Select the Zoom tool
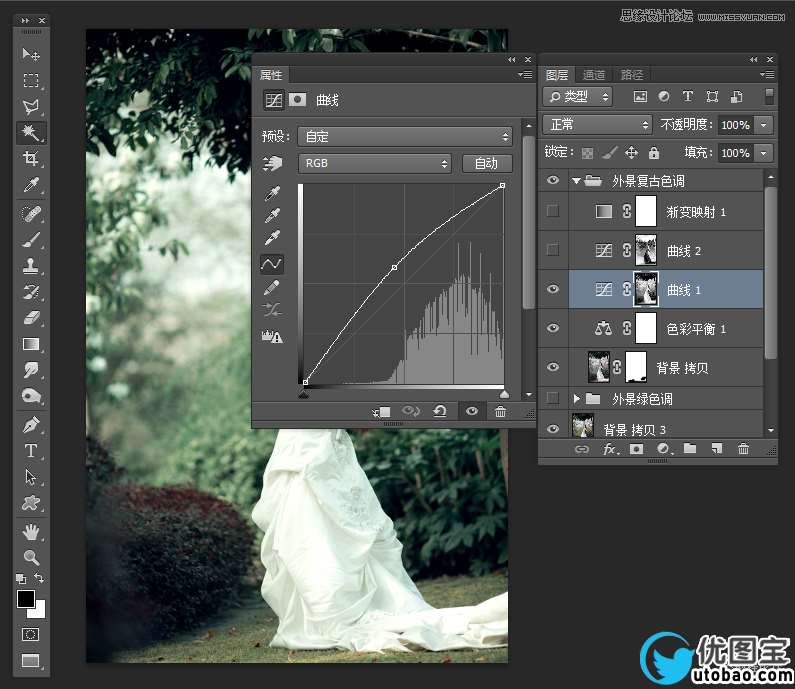The height and width of the screenshot is (689, 795). click(x=31, y=557)
